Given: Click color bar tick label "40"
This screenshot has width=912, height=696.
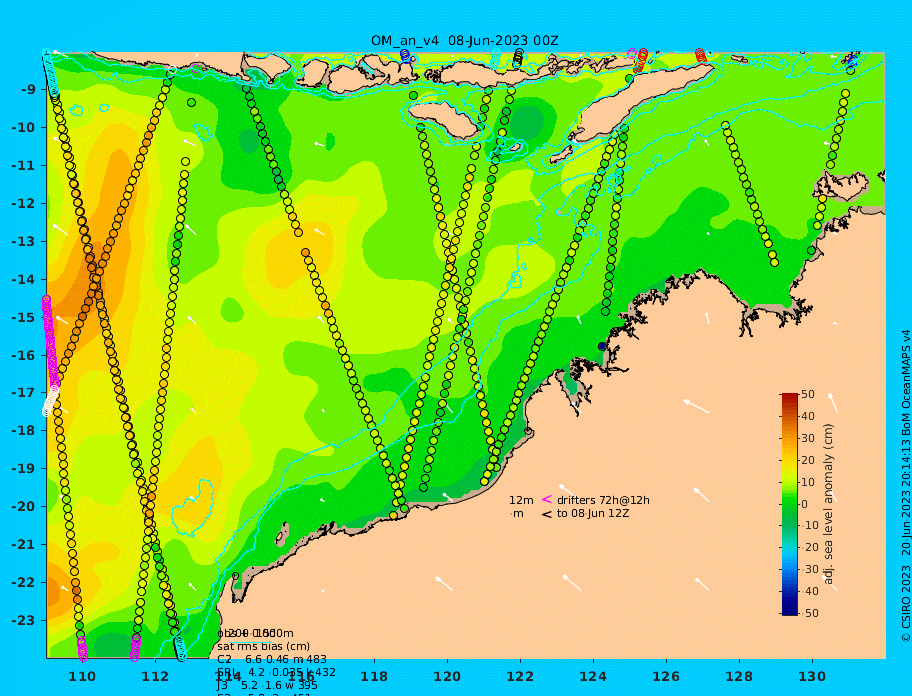Looking at the screenshot, I should click(808, 416).
